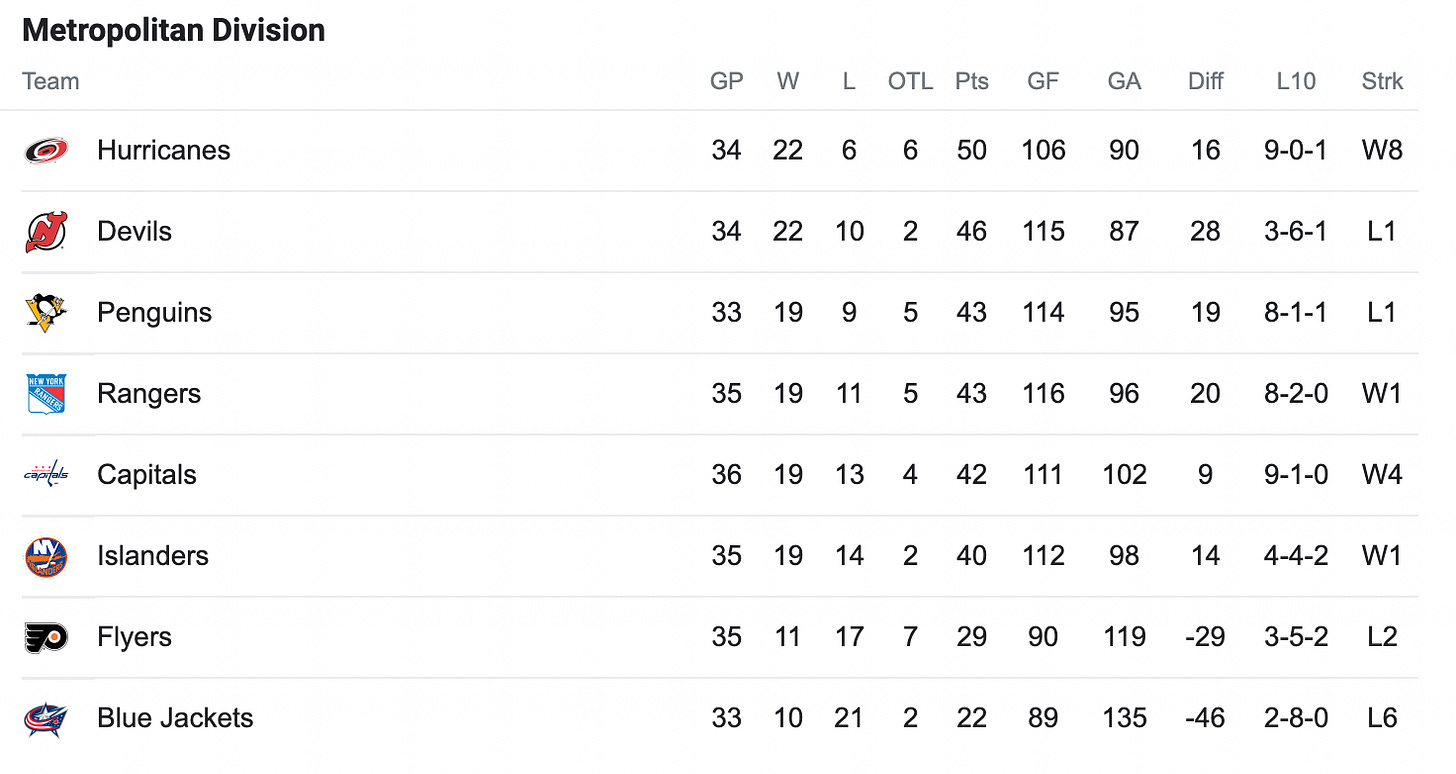The height and width of the screenshot is (774, 1456).
Task: Click the GP column header
Action: pos(727,81)
